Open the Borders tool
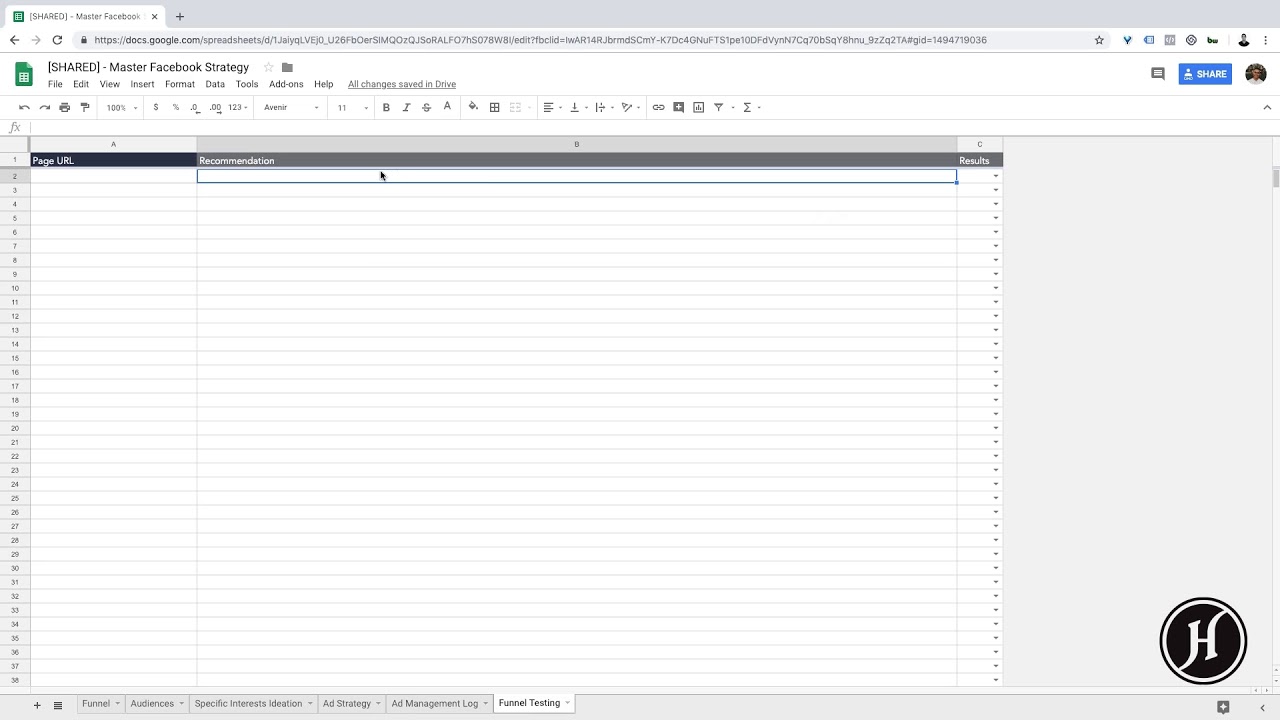Image resolution: width=1280 pixels, height=720 pixels. [x=494, y=107]
